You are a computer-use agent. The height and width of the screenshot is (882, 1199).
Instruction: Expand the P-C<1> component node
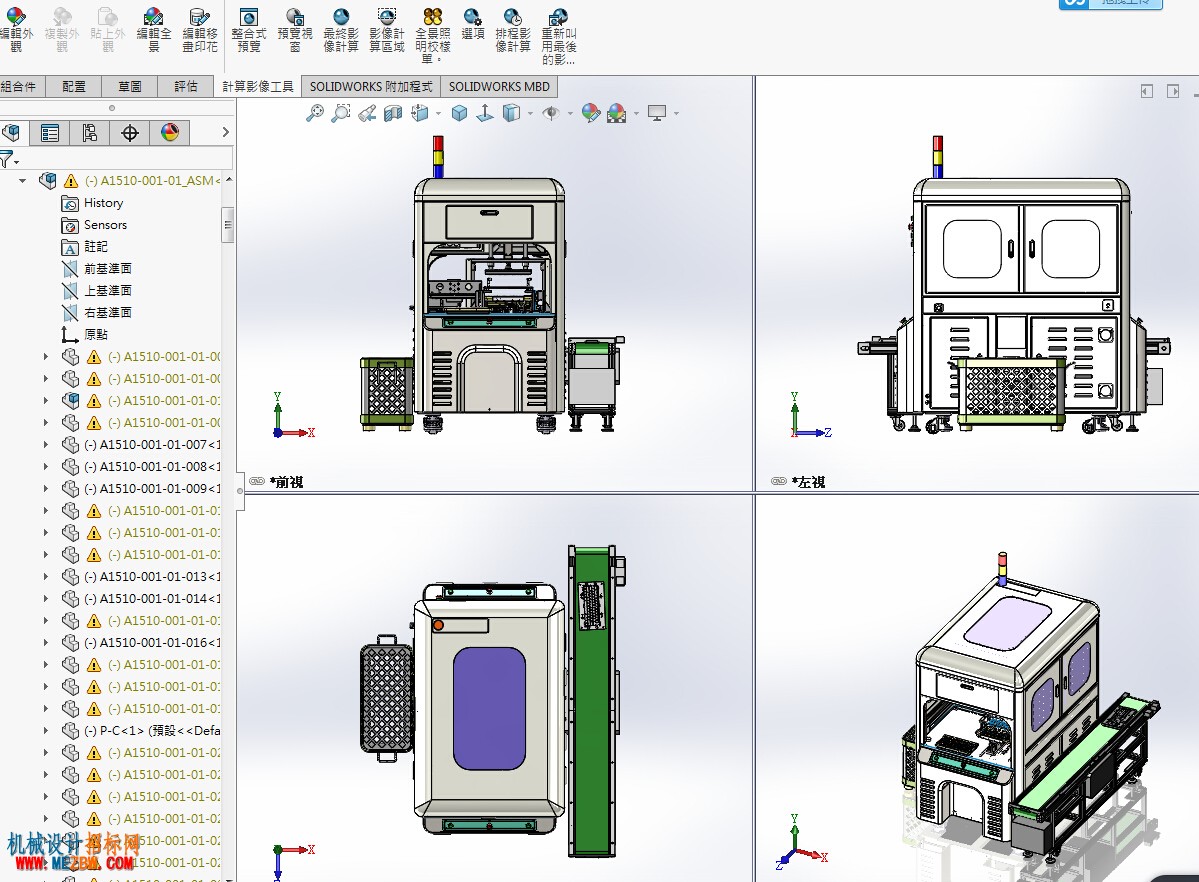click(x=46, y=731)
